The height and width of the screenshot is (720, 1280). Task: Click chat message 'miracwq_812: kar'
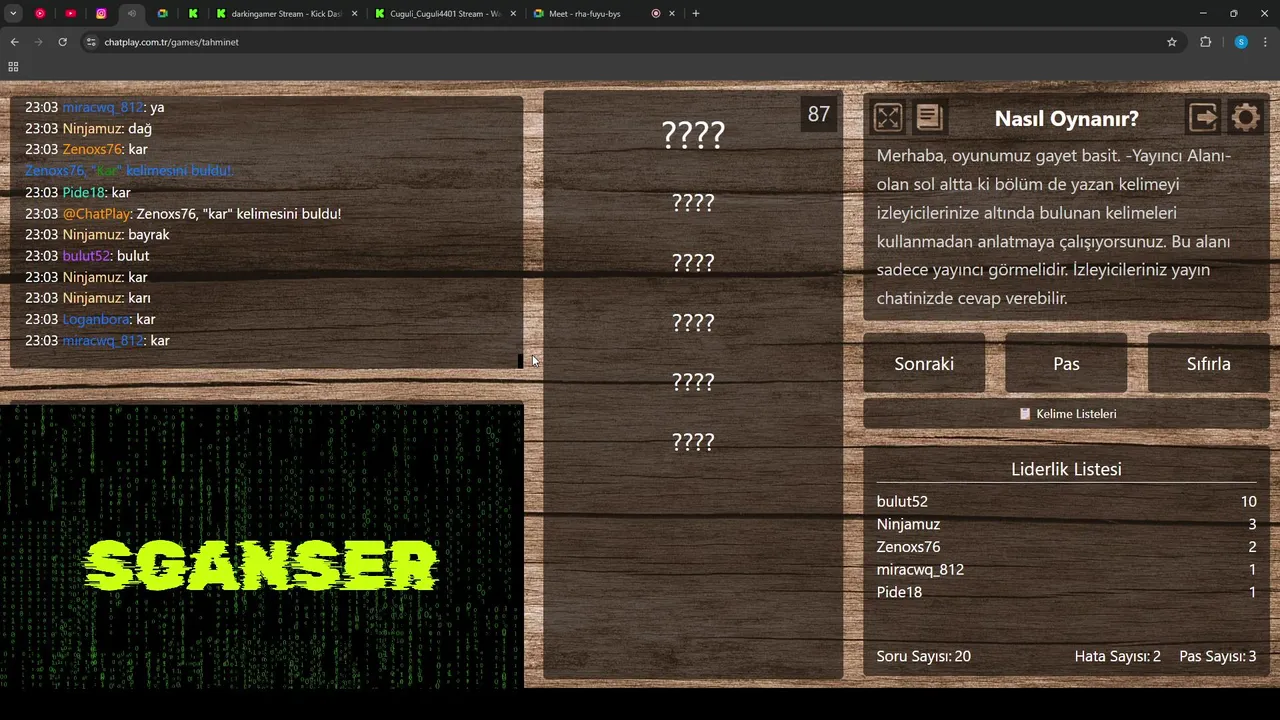[97, 340]
